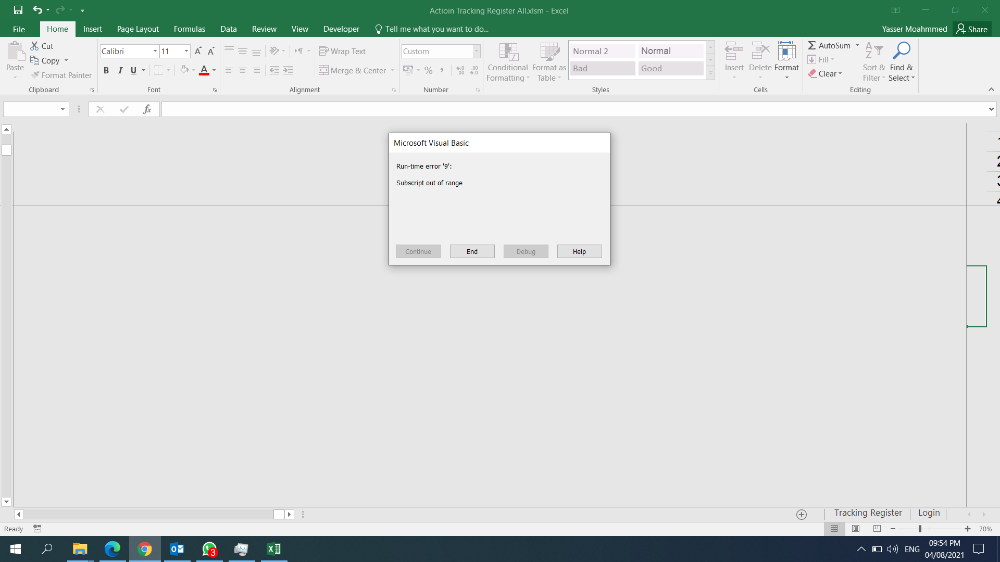The height and width of the screenshot is (562, 1000).
Task: Select the Good cell style
Action: 670,68
